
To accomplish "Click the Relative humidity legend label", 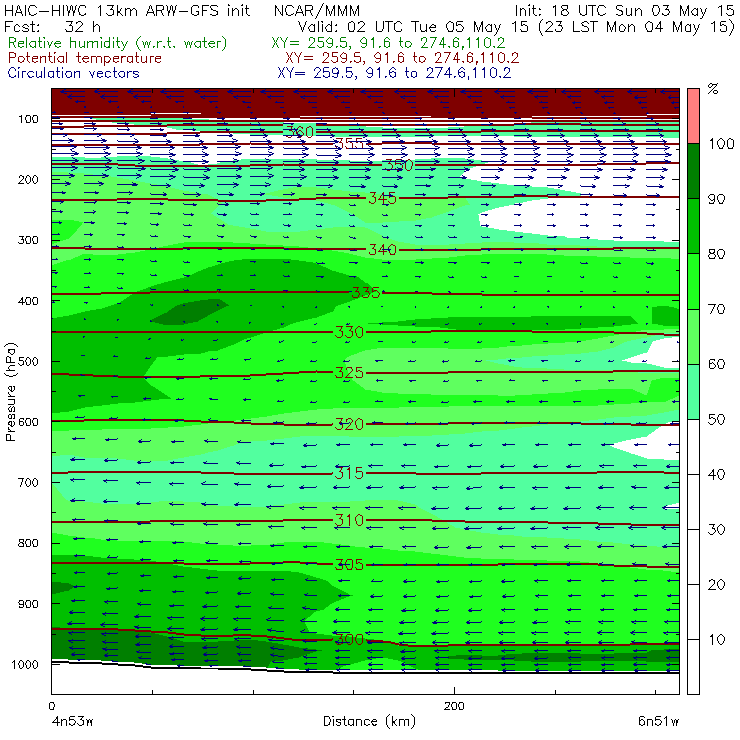I will (118, 43).
